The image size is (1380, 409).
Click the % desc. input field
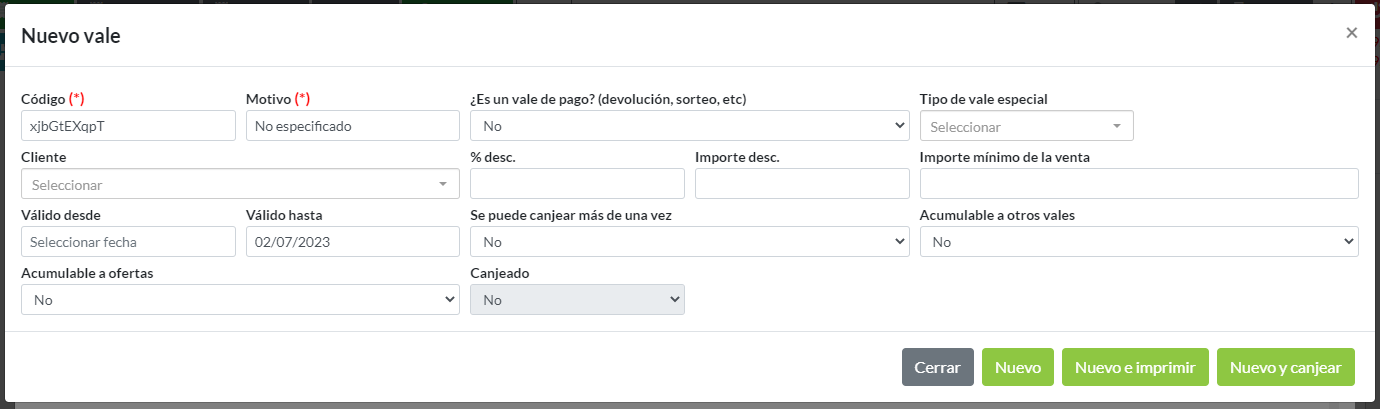[577, 184]
